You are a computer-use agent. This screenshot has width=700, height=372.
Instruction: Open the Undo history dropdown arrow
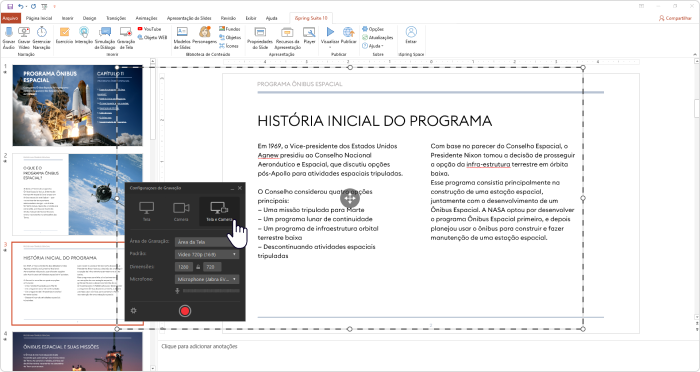click(26, 6)
